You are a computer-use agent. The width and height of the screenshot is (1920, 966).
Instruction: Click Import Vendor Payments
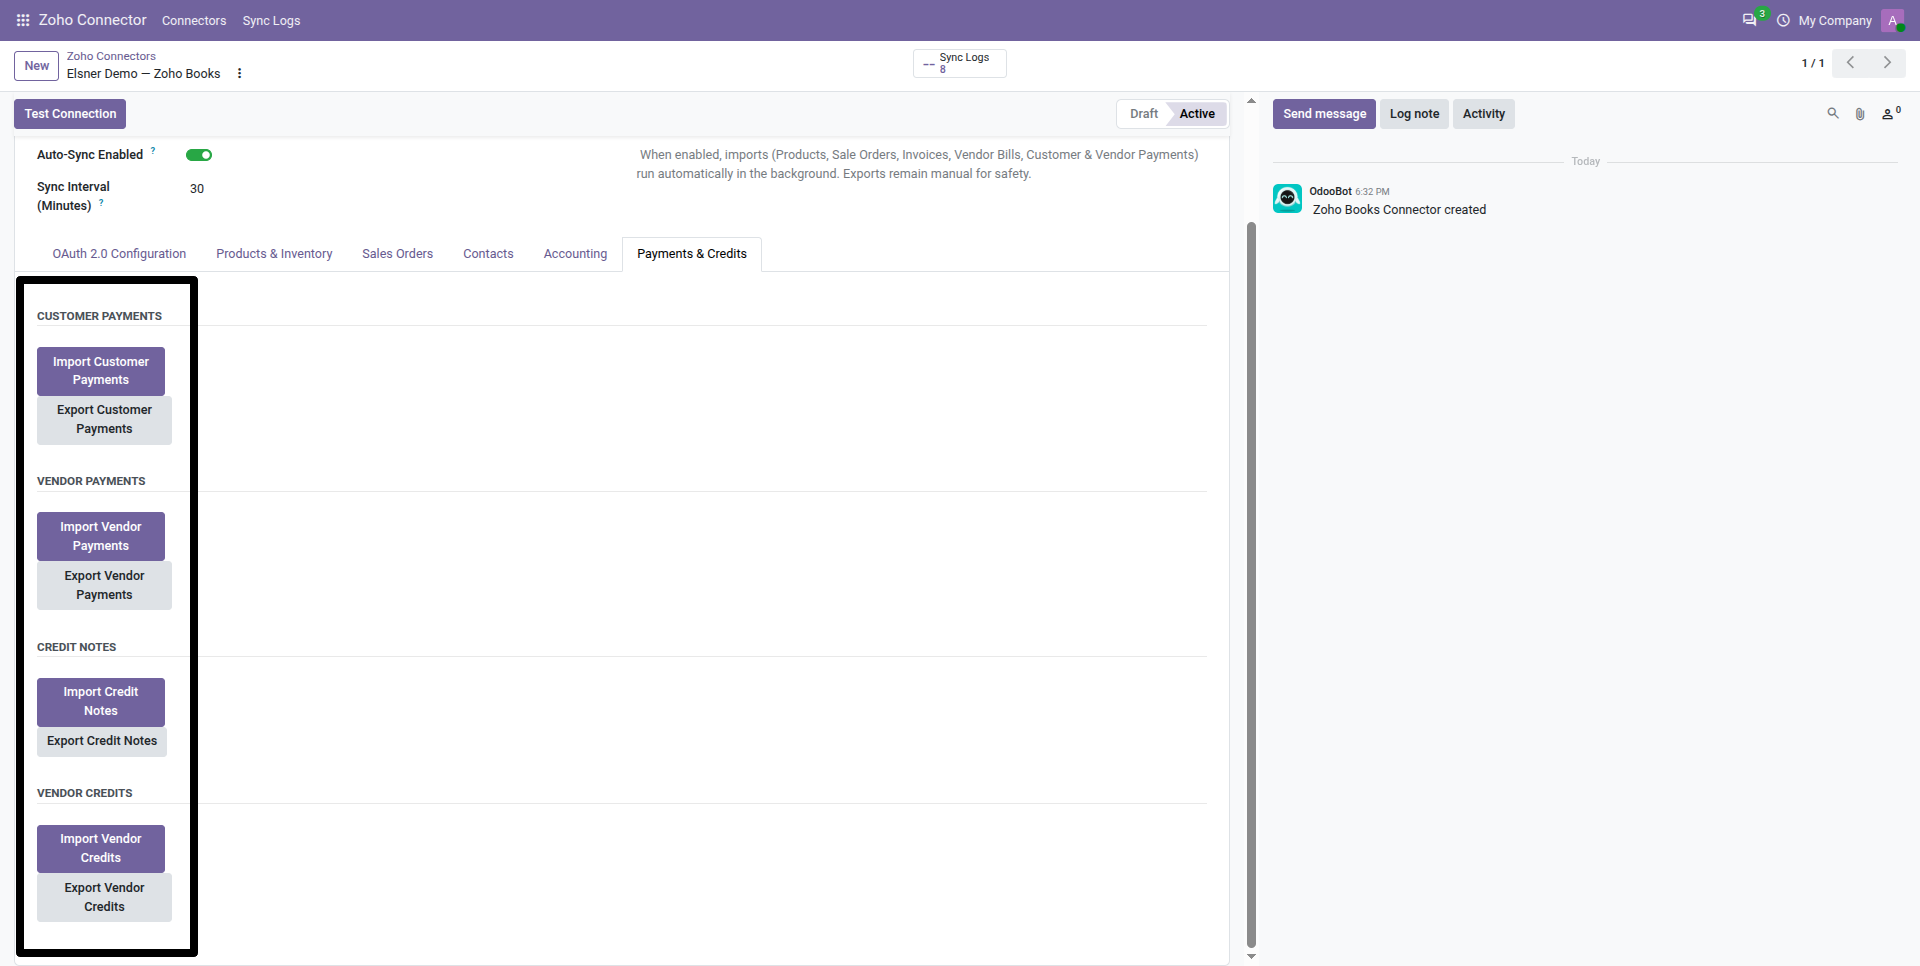[x=101, y=536]
